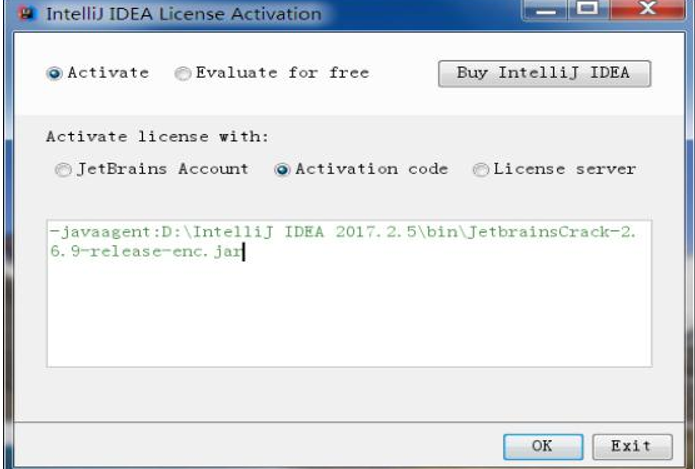Viewport: 695px width, 469px height.
Task: Click blank space inside activation code box
Action: (348, 320)
